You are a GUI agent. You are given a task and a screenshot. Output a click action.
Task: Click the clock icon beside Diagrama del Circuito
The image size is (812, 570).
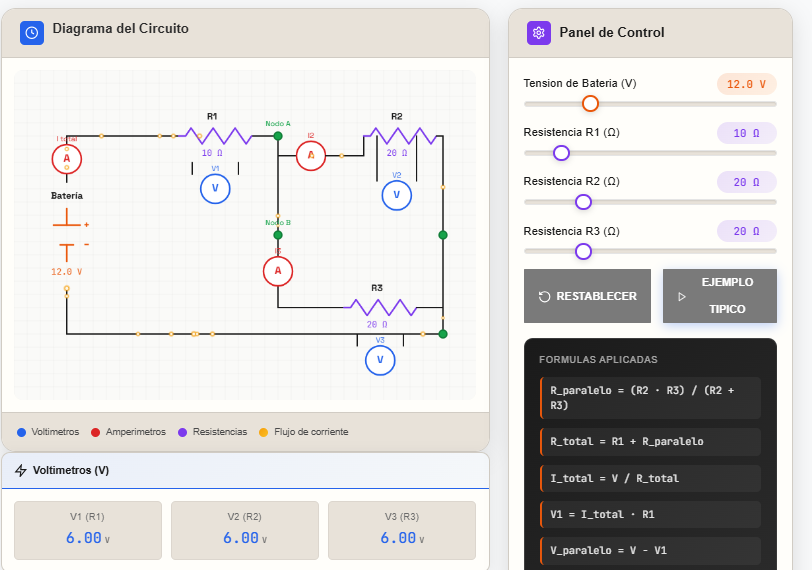(32, 32)
